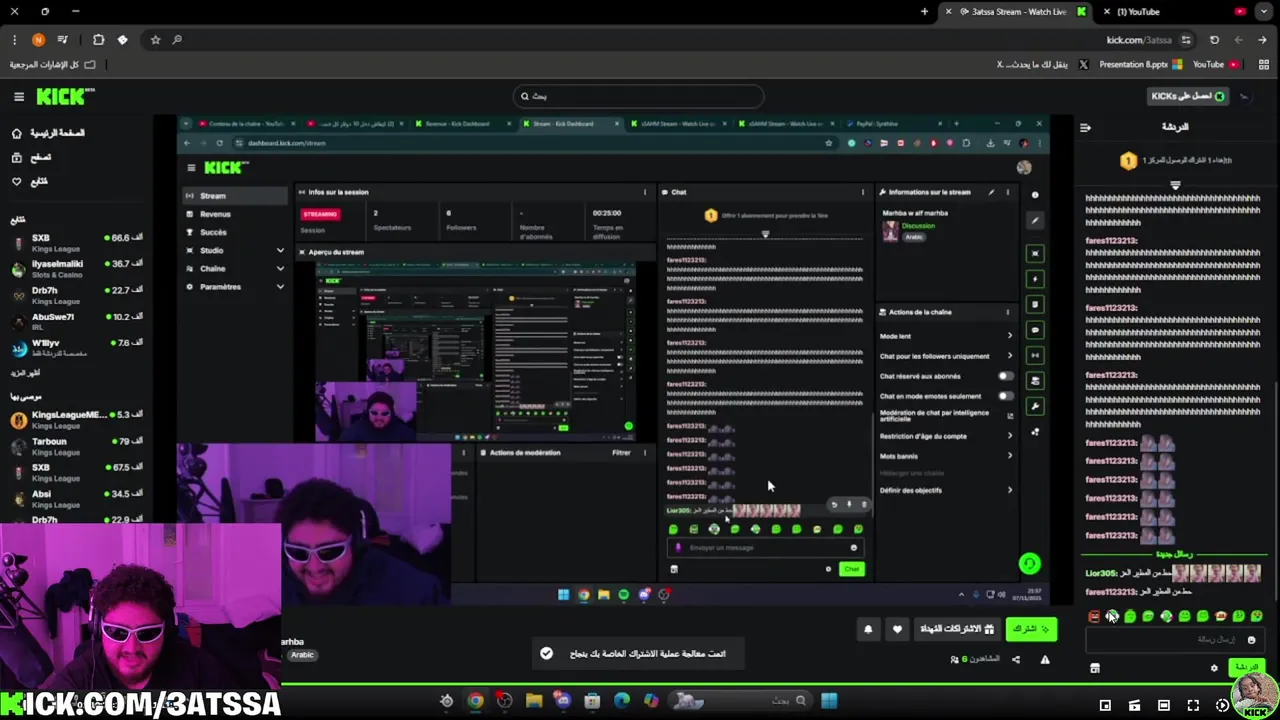
Task: Select Stream in the streamed dashboard menu
Action: click(x=236, y=196)
